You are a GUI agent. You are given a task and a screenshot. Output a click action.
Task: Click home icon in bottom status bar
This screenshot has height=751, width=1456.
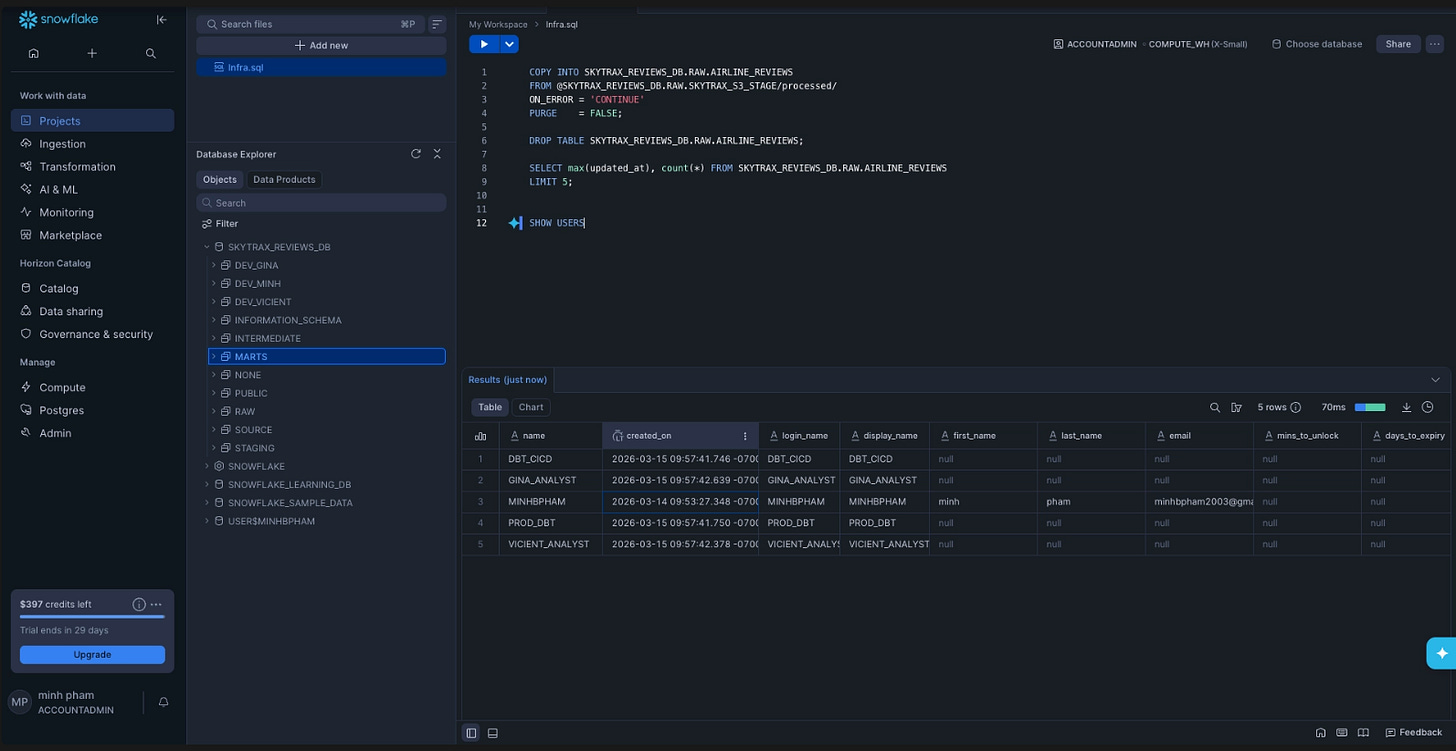pyautogui.click(x=1321, y=733)
